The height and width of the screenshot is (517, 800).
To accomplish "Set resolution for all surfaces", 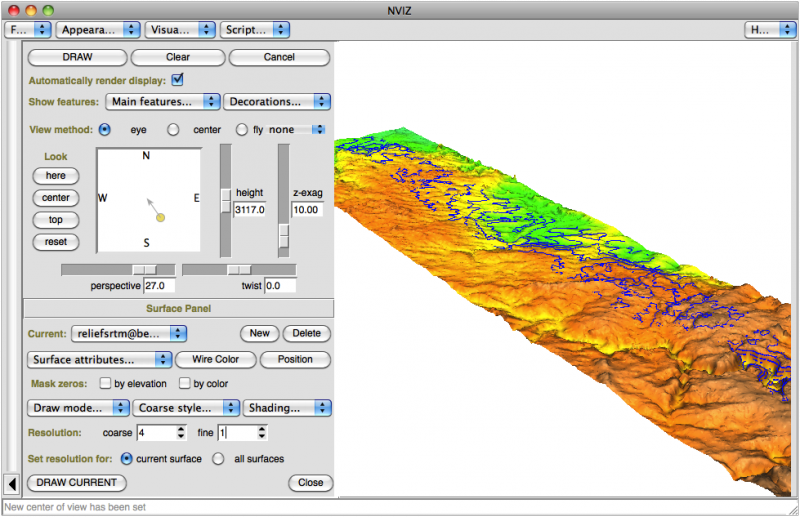I will click(218, 458).
